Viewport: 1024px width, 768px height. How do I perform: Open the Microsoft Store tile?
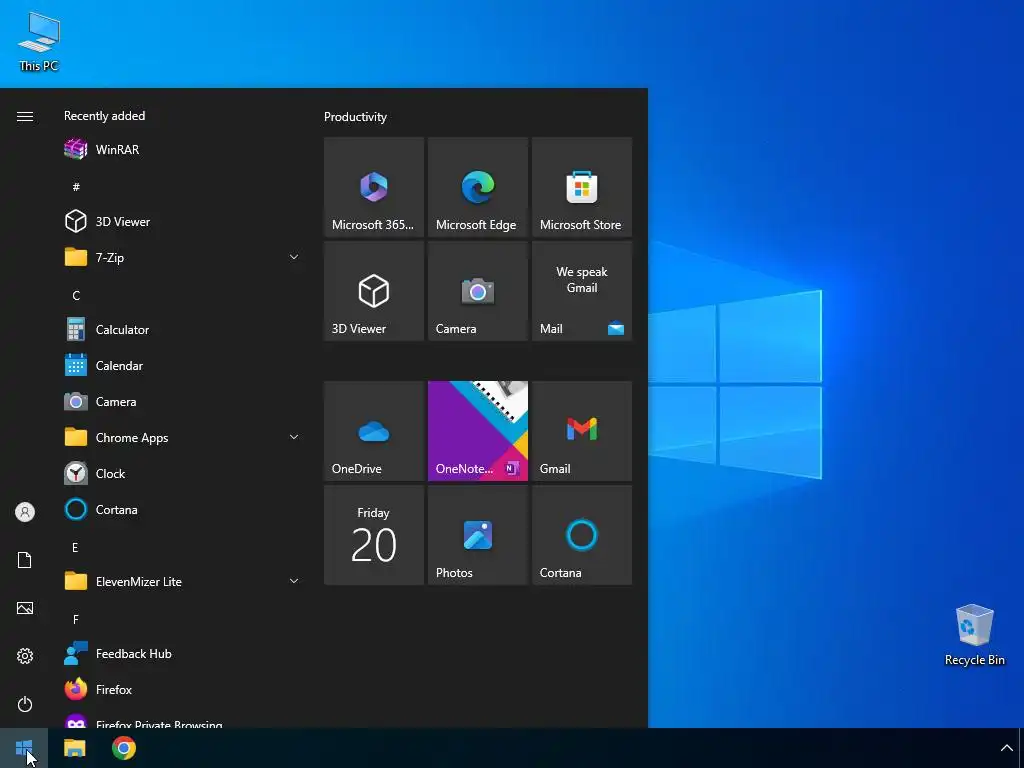[x=582, y=187]
